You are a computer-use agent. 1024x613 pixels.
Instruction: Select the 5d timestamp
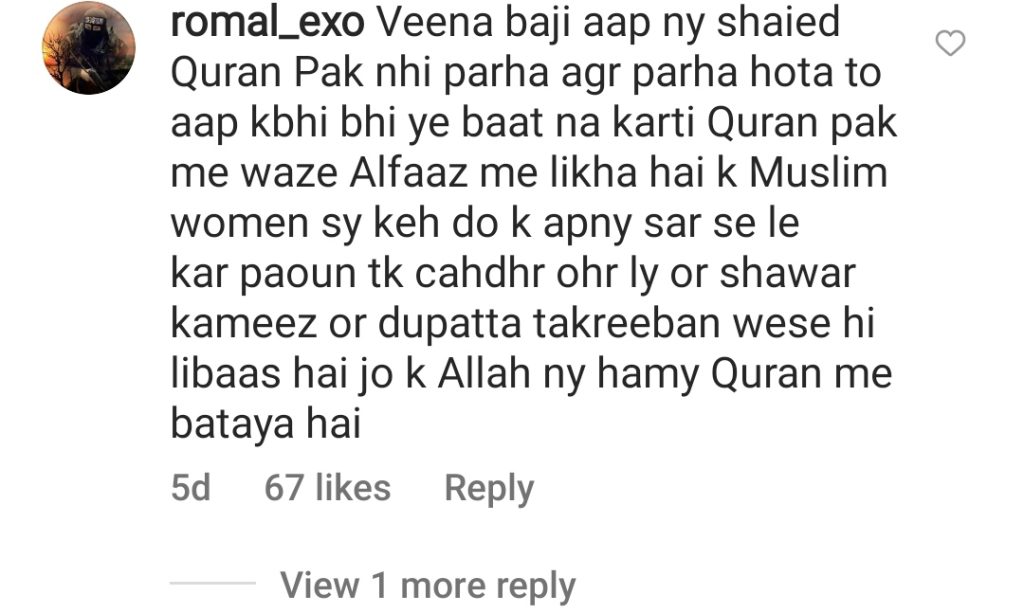tap(191, 488)
